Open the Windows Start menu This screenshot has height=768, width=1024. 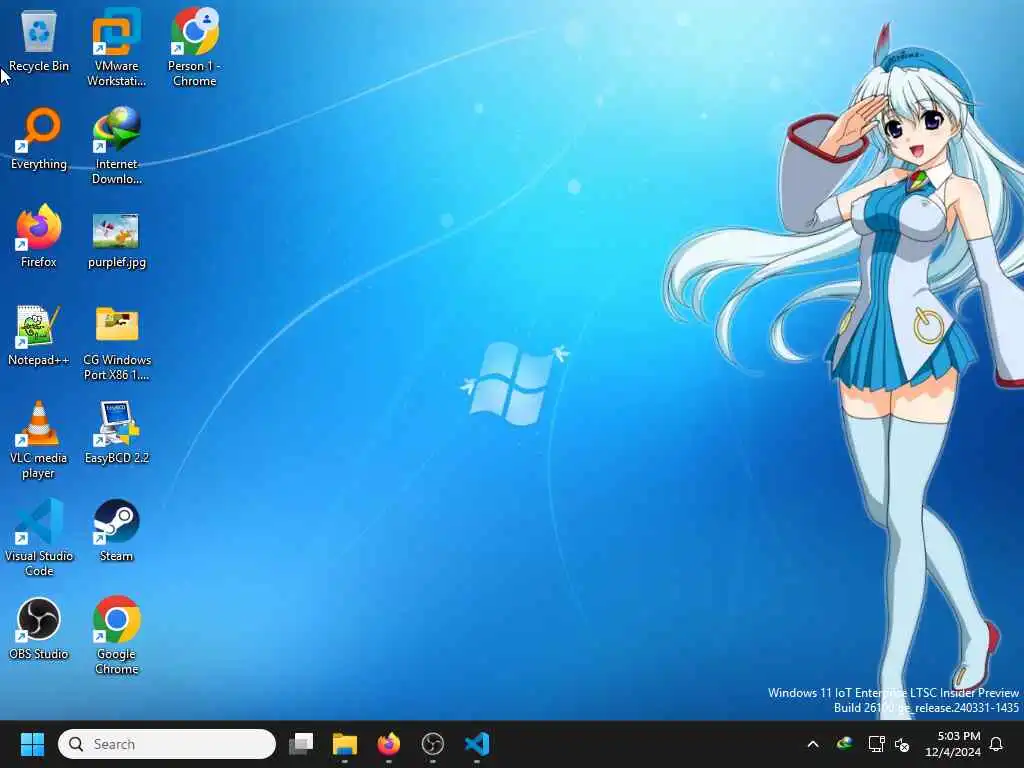pos(32,744)
